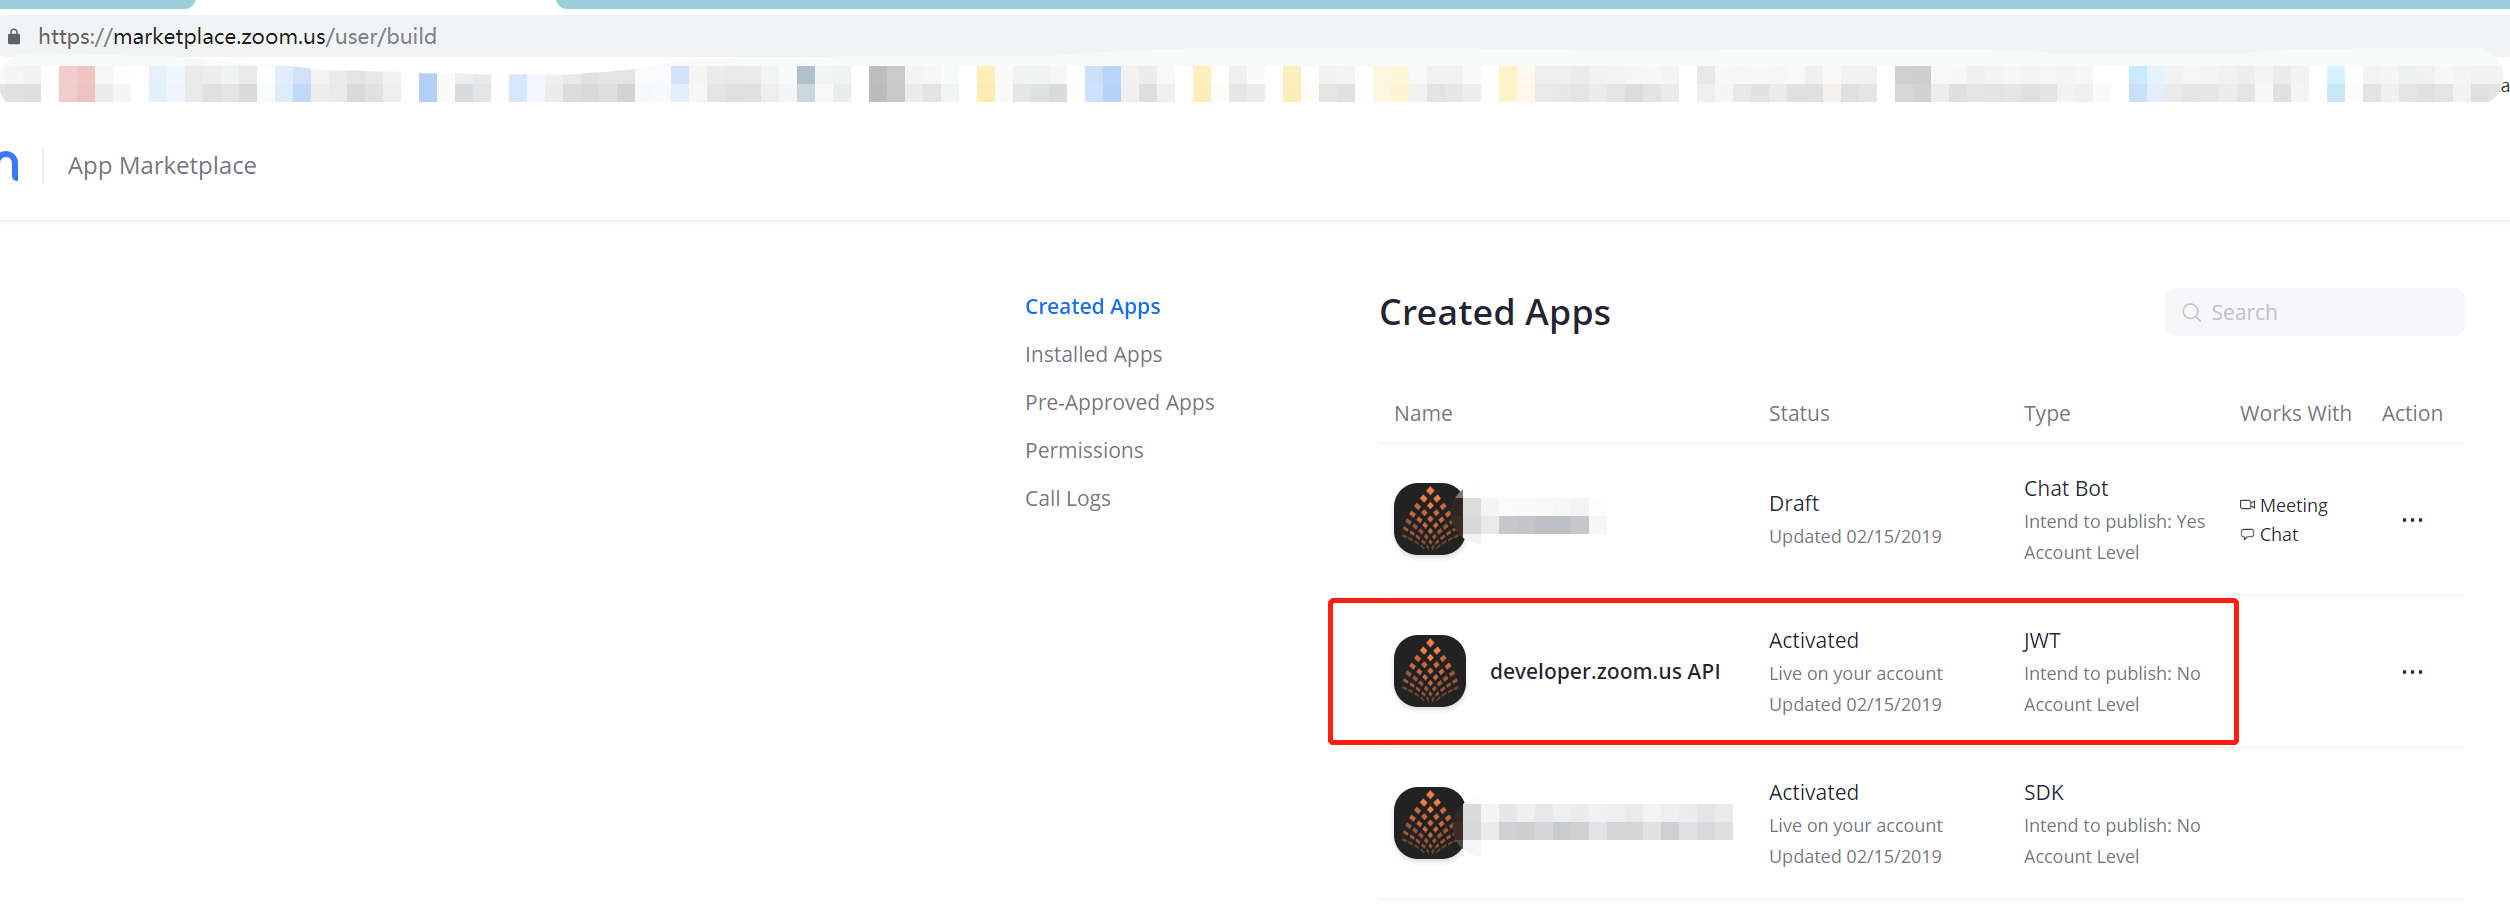Click the search magnifier icon
This screenshot has width=2510, height=918.
2191,313
